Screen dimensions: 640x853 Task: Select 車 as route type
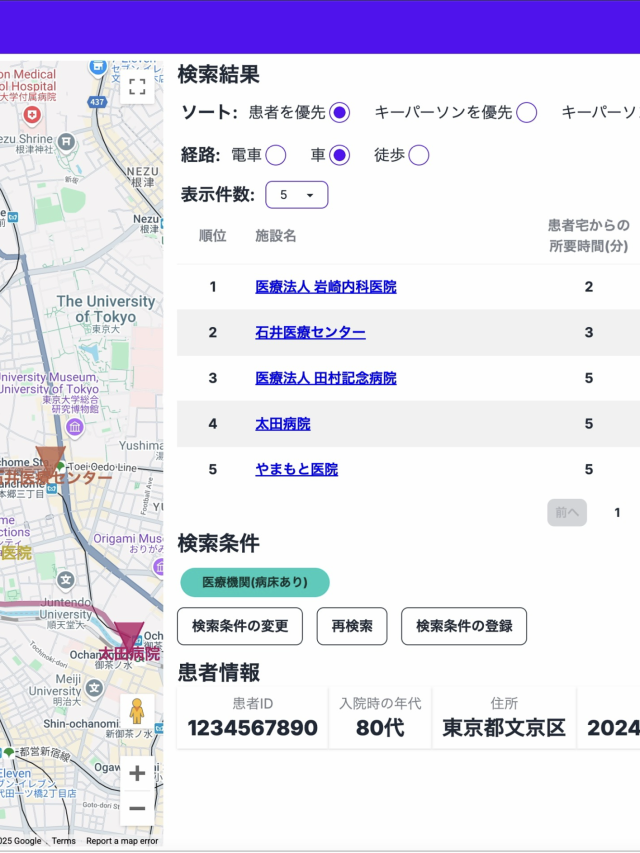339,155
